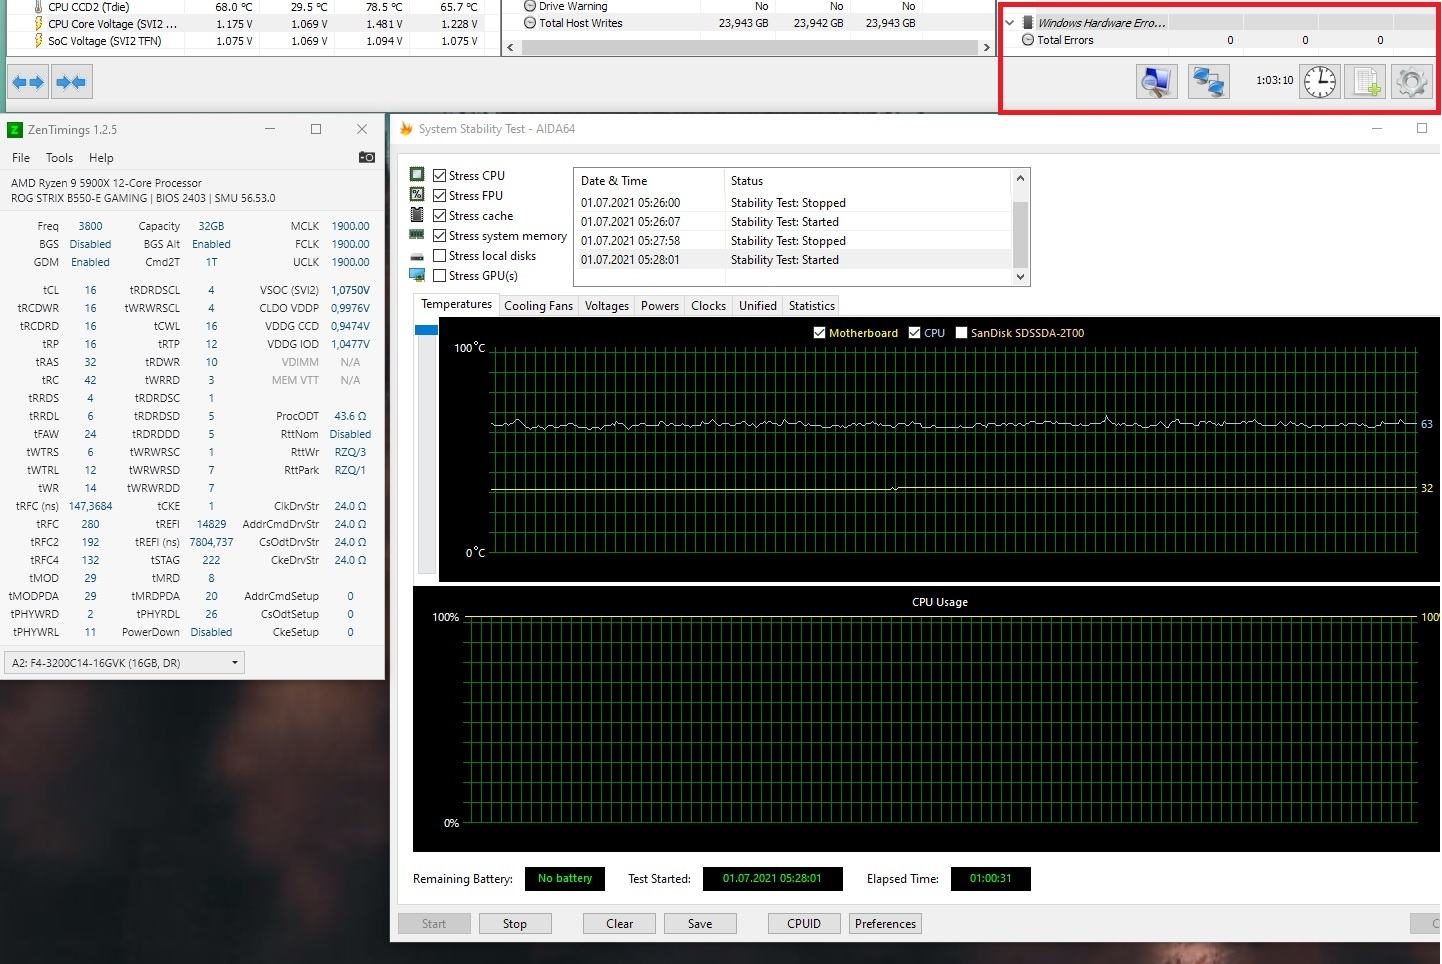The width and height of the screenshot is (1442, 964).
Task: Open AIDA64 Preferences button
Action: pyautogui.click(x=885, y=924)
